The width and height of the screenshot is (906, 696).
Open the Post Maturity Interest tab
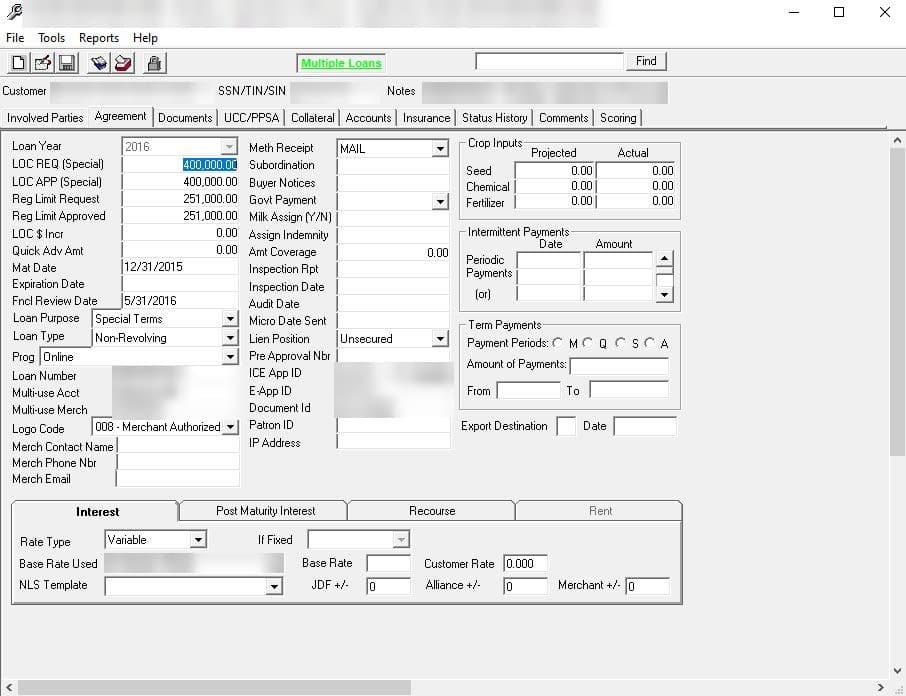[265, 511]
